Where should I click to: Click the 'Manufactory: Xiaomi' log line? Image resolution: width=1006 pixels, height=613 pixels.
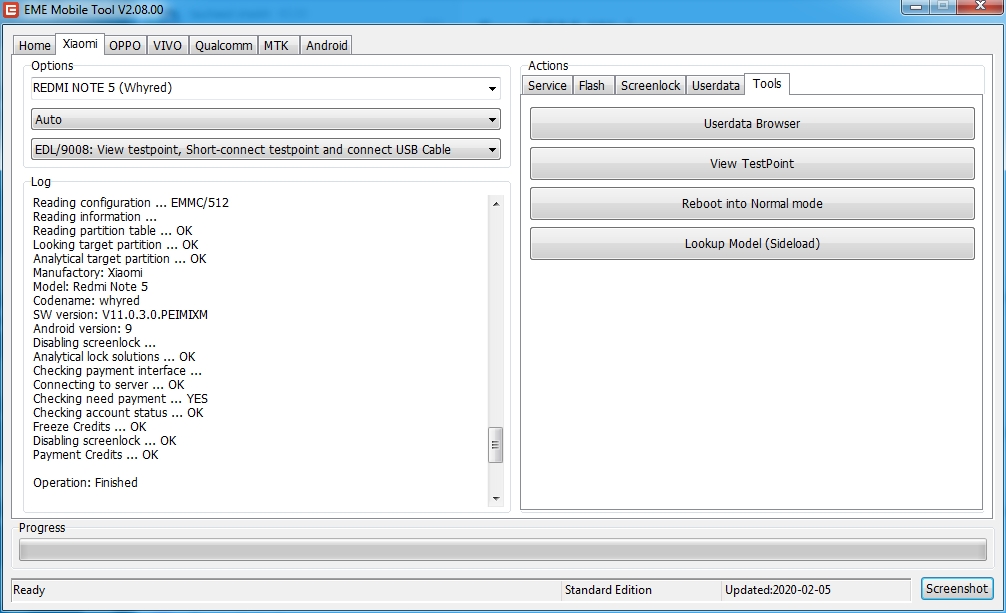tap(88, 272)
